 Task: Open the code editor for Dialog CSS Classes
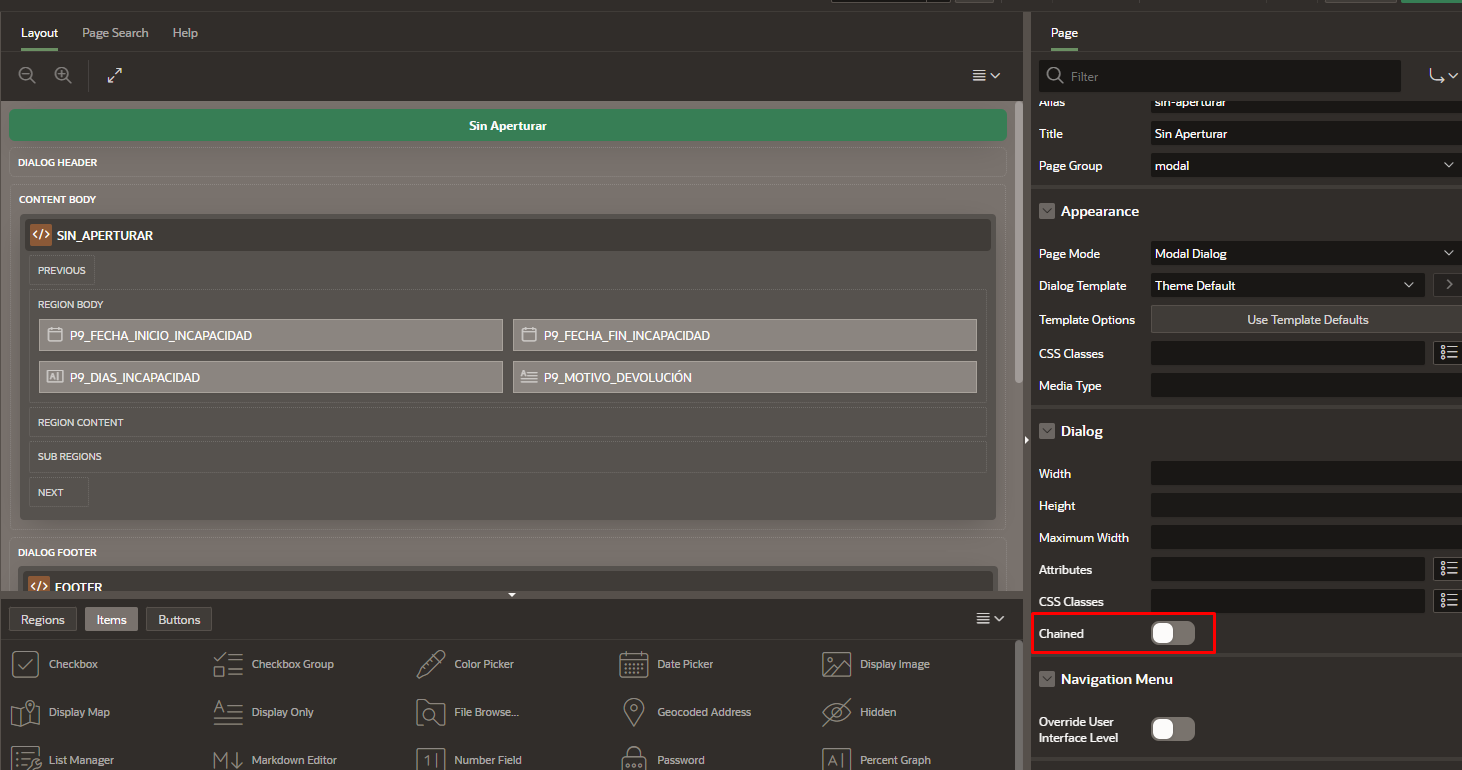point(1447,600)
